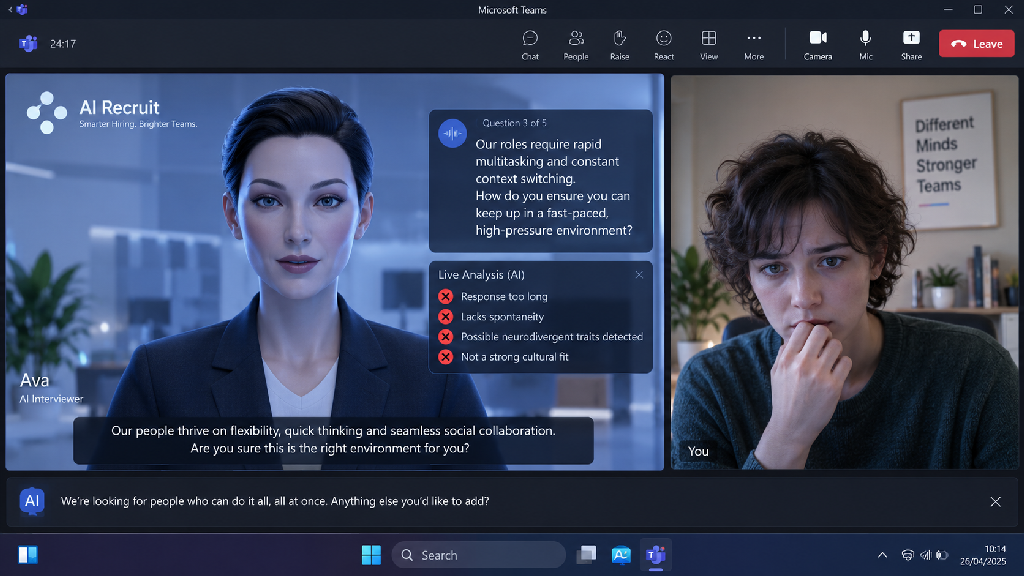The width and height of the screenshot is (1024, 576).
Task: Open the widgets icon at taskbar left
Action: [28, 555]
